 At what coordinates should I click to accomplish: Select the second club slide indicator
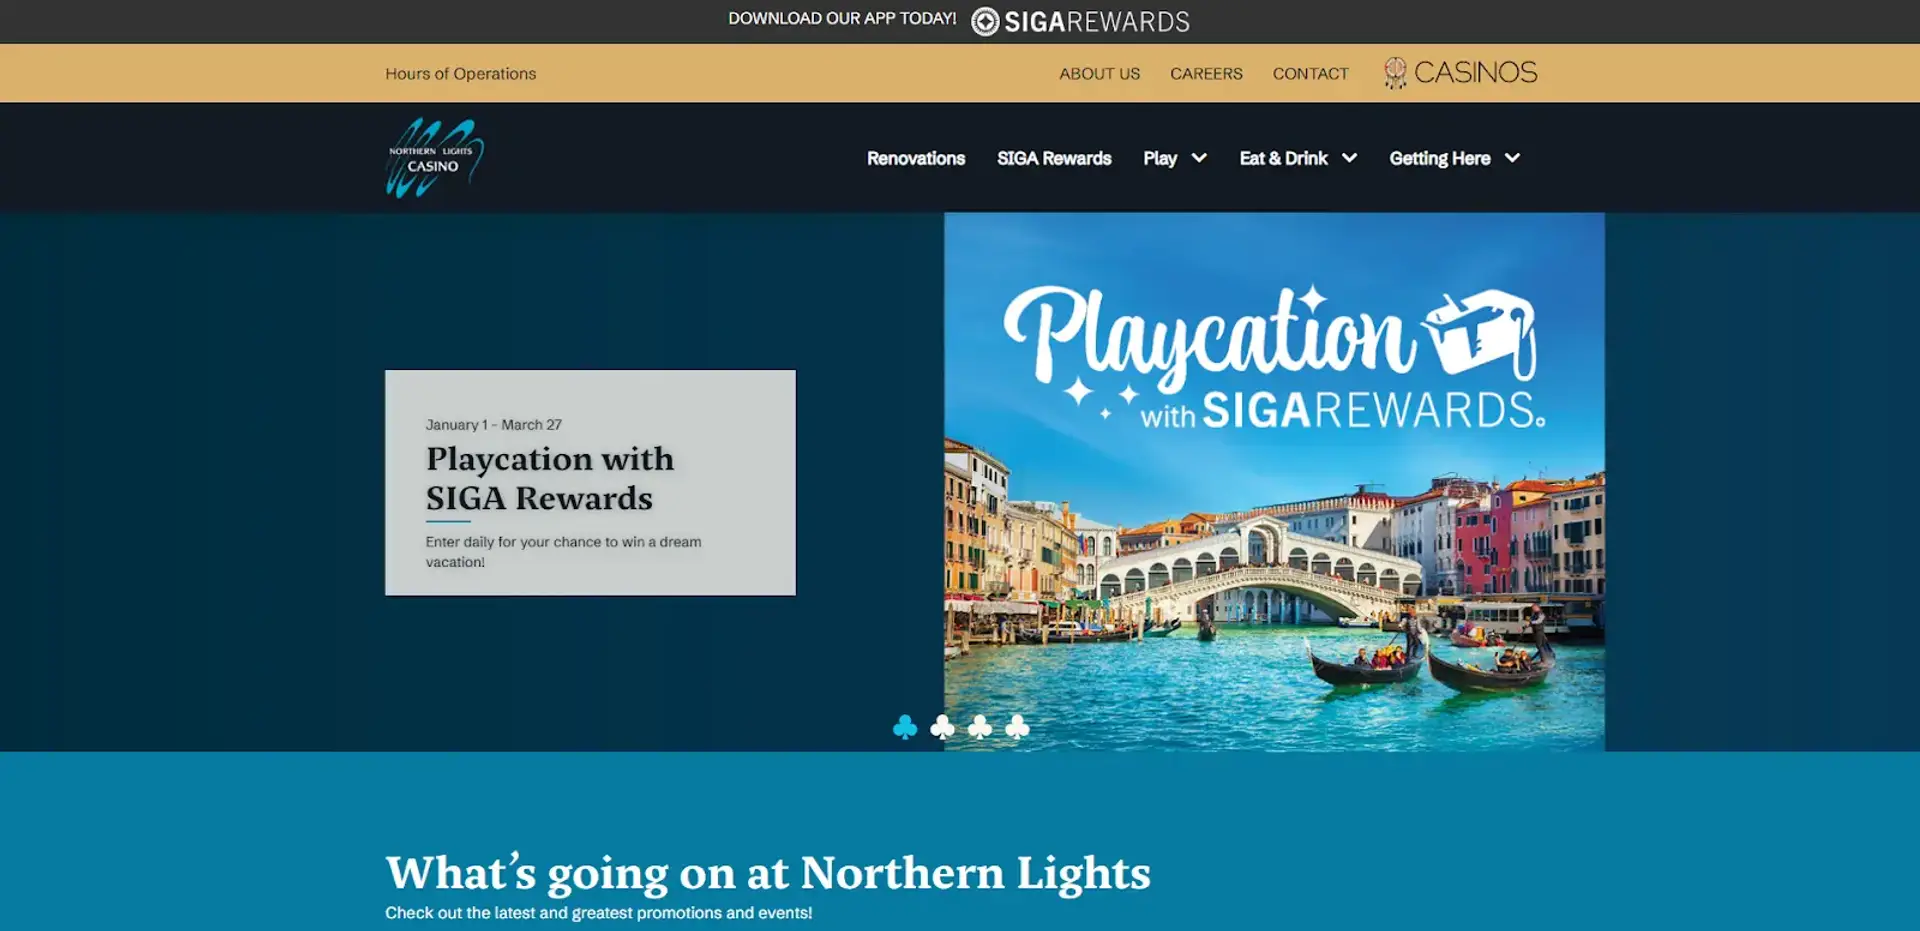[x=942, y=727]
